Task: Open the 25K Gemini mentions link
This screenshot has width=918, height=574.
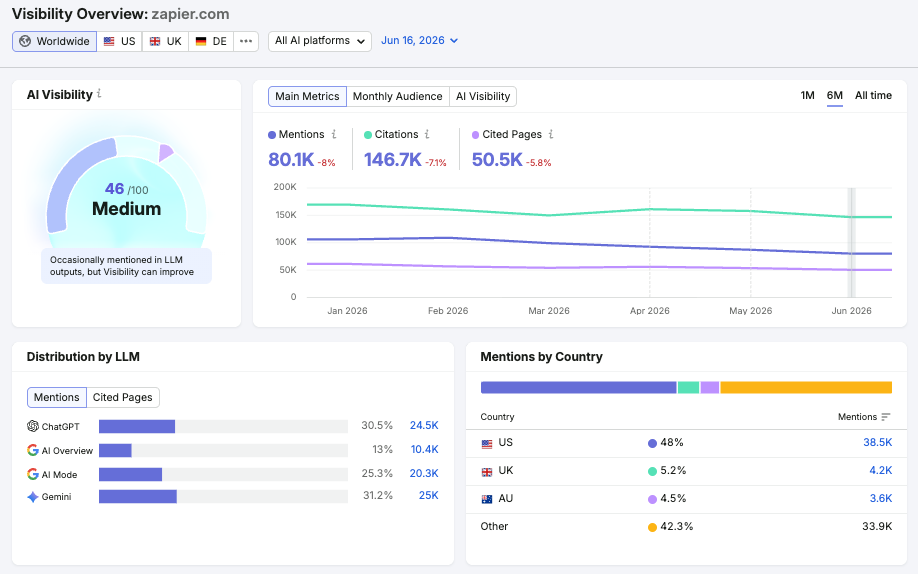Action: click(x=428, y=496)
